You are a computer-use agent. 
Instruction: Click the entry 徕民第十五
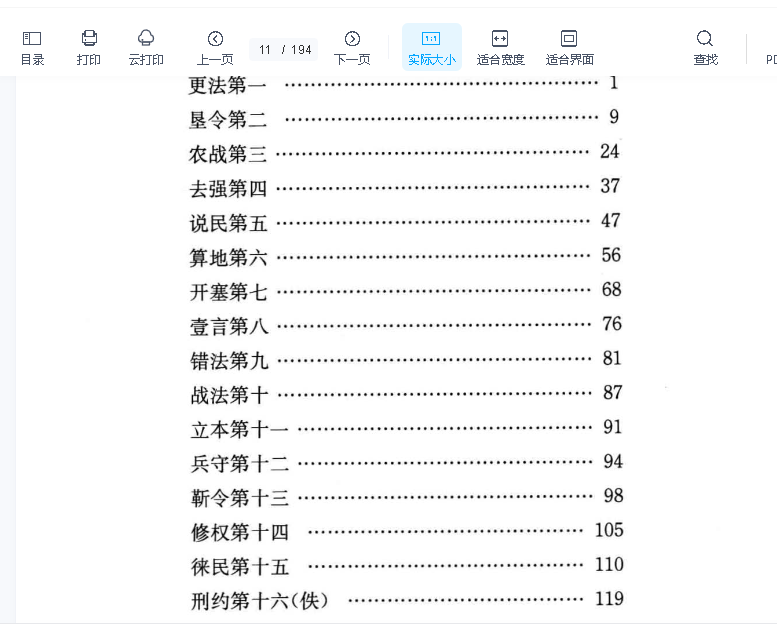(x=240, y=567)
